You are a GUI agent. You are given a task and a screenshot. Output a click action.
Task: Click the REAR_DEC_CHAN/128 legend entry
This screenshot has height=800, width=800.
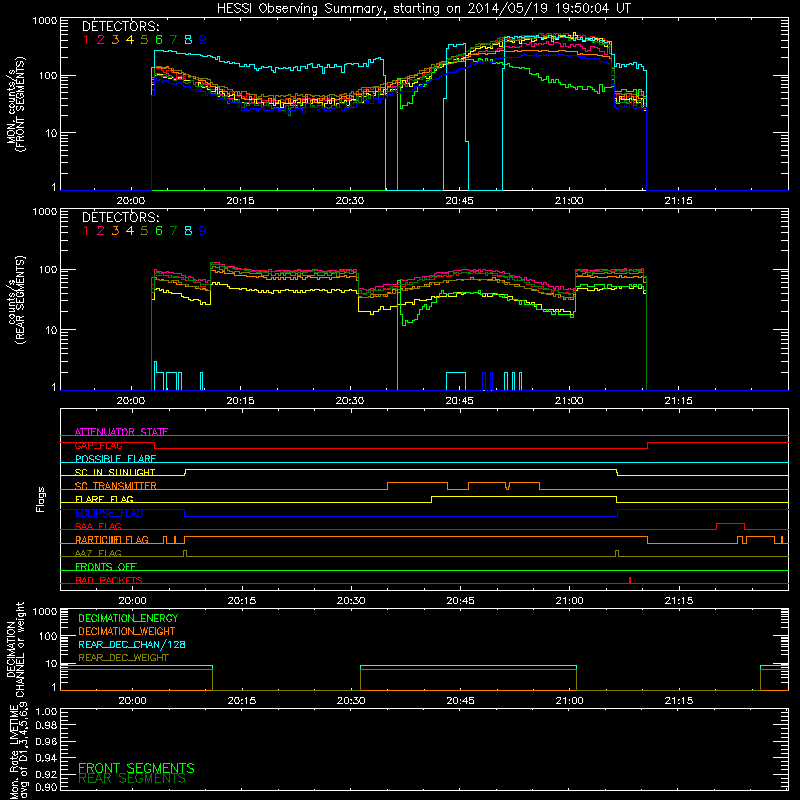pos(132,645)
